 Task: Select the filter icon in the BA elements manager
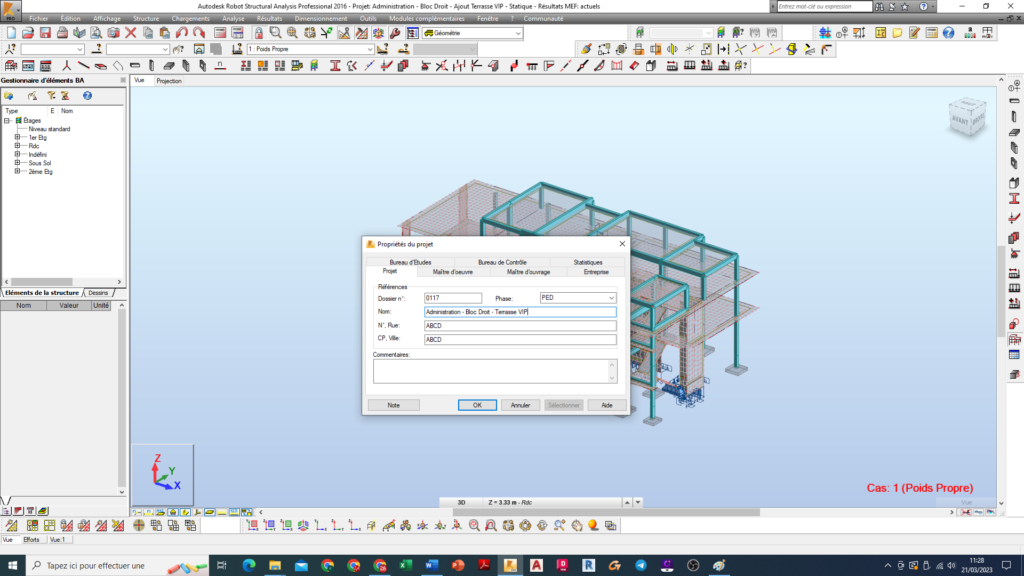pos(51,95)
